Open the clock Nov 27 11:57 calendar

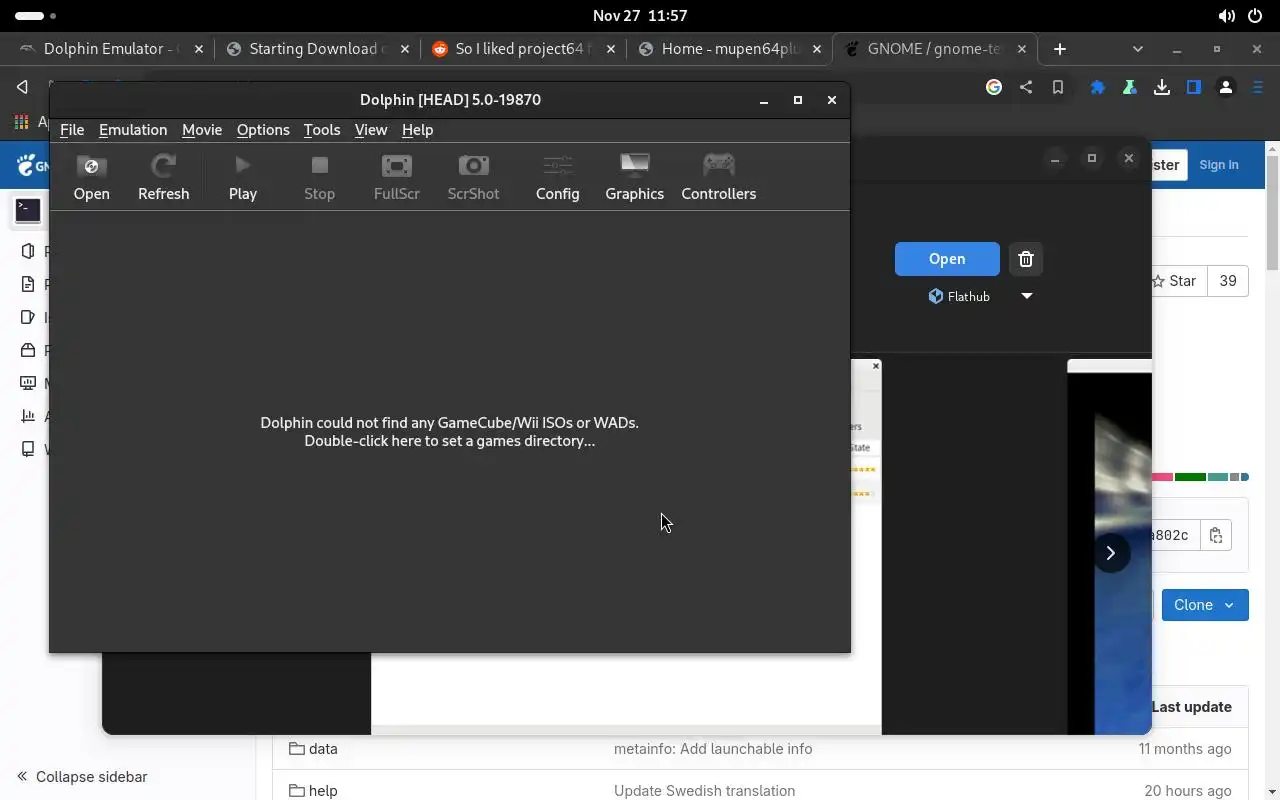[640, 16]
